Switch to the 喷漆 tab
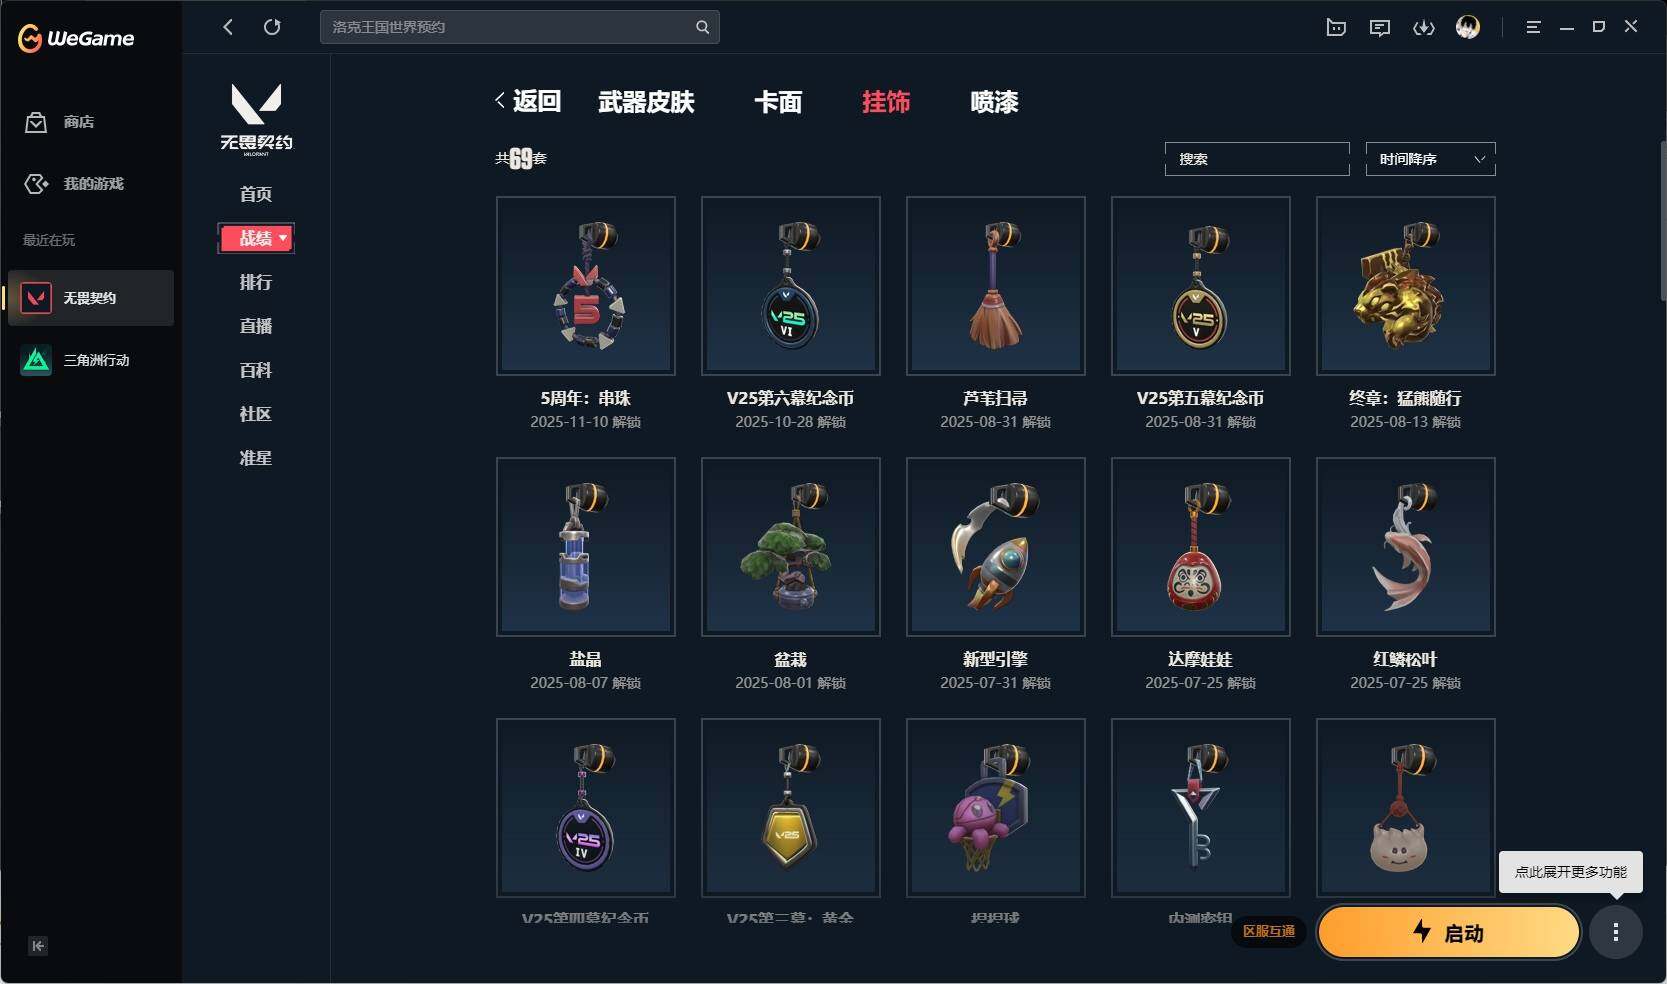This screenshot has width=1667, height=984. coord(994,102)
